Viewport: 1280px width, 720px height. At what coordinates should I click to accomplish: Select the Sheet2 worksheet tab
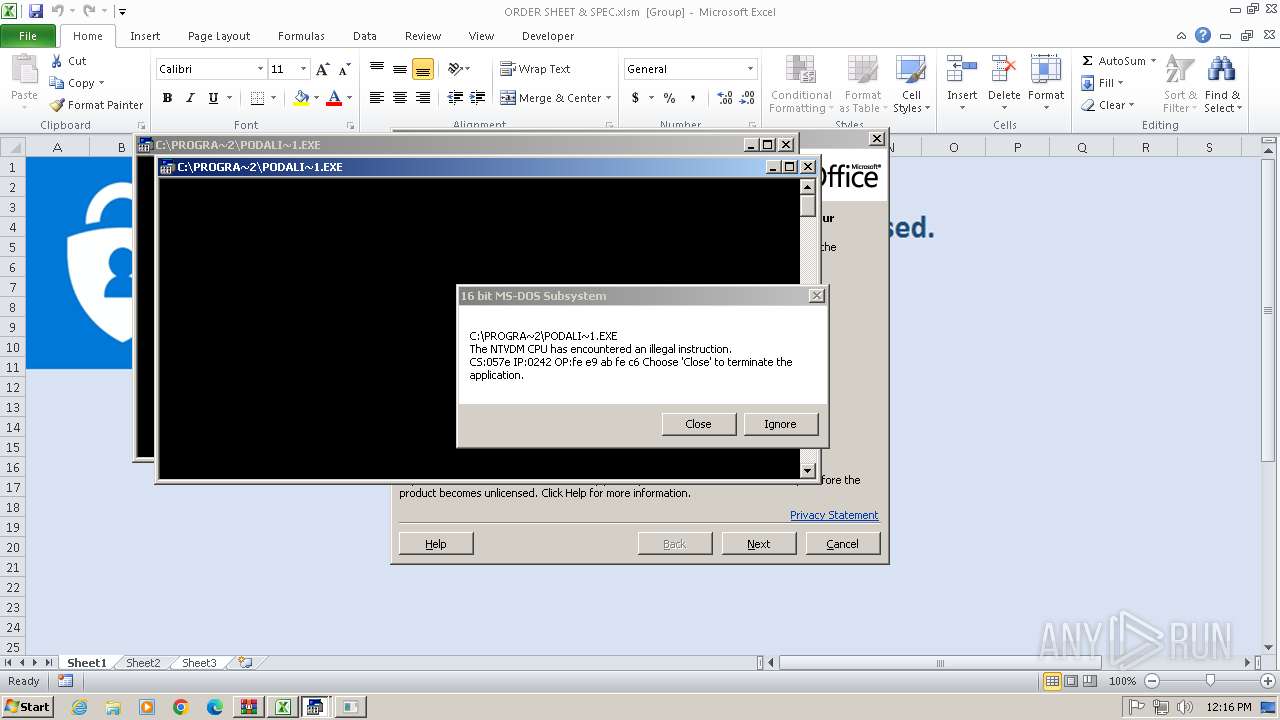click(x=143, y=663)
